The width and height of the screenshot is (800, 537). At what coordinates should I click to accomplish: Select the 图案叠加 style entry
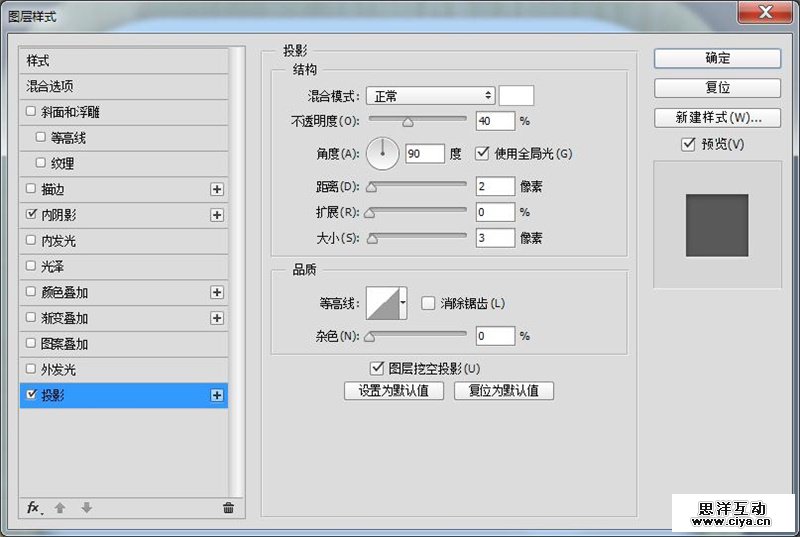click(123, 344)
